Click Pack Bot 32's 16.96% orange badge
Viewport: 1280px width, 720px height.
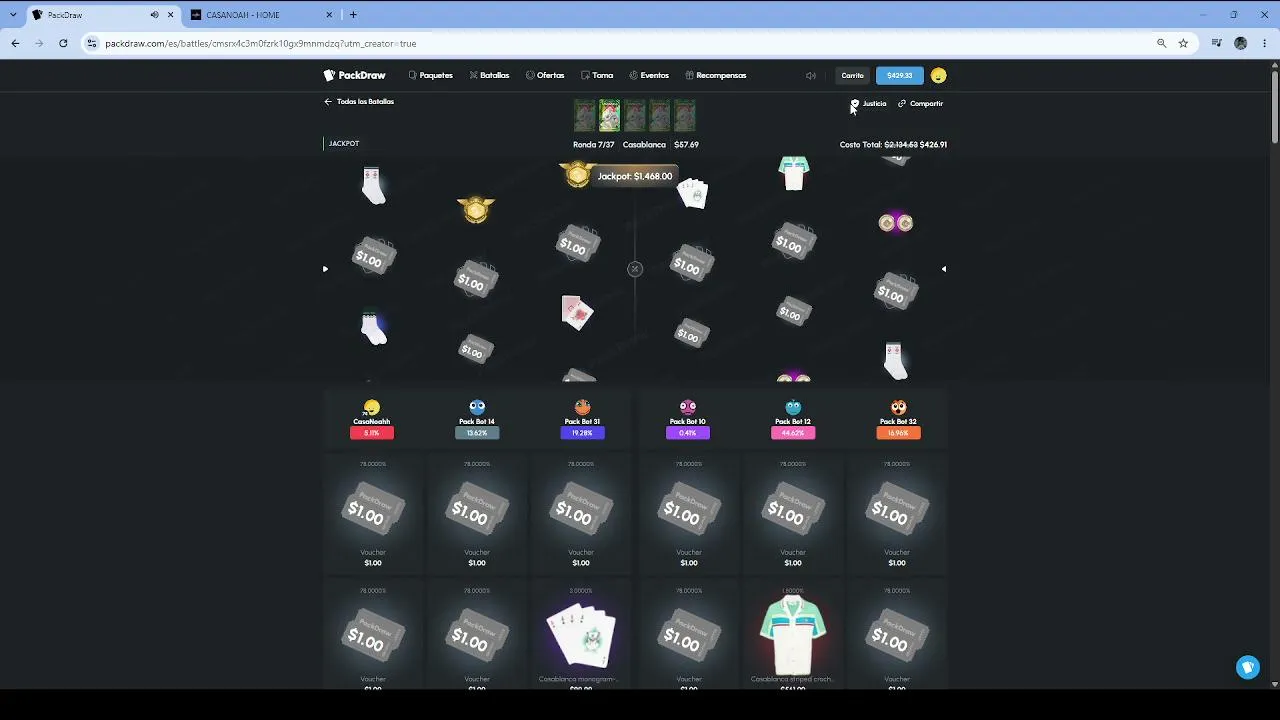898,433
